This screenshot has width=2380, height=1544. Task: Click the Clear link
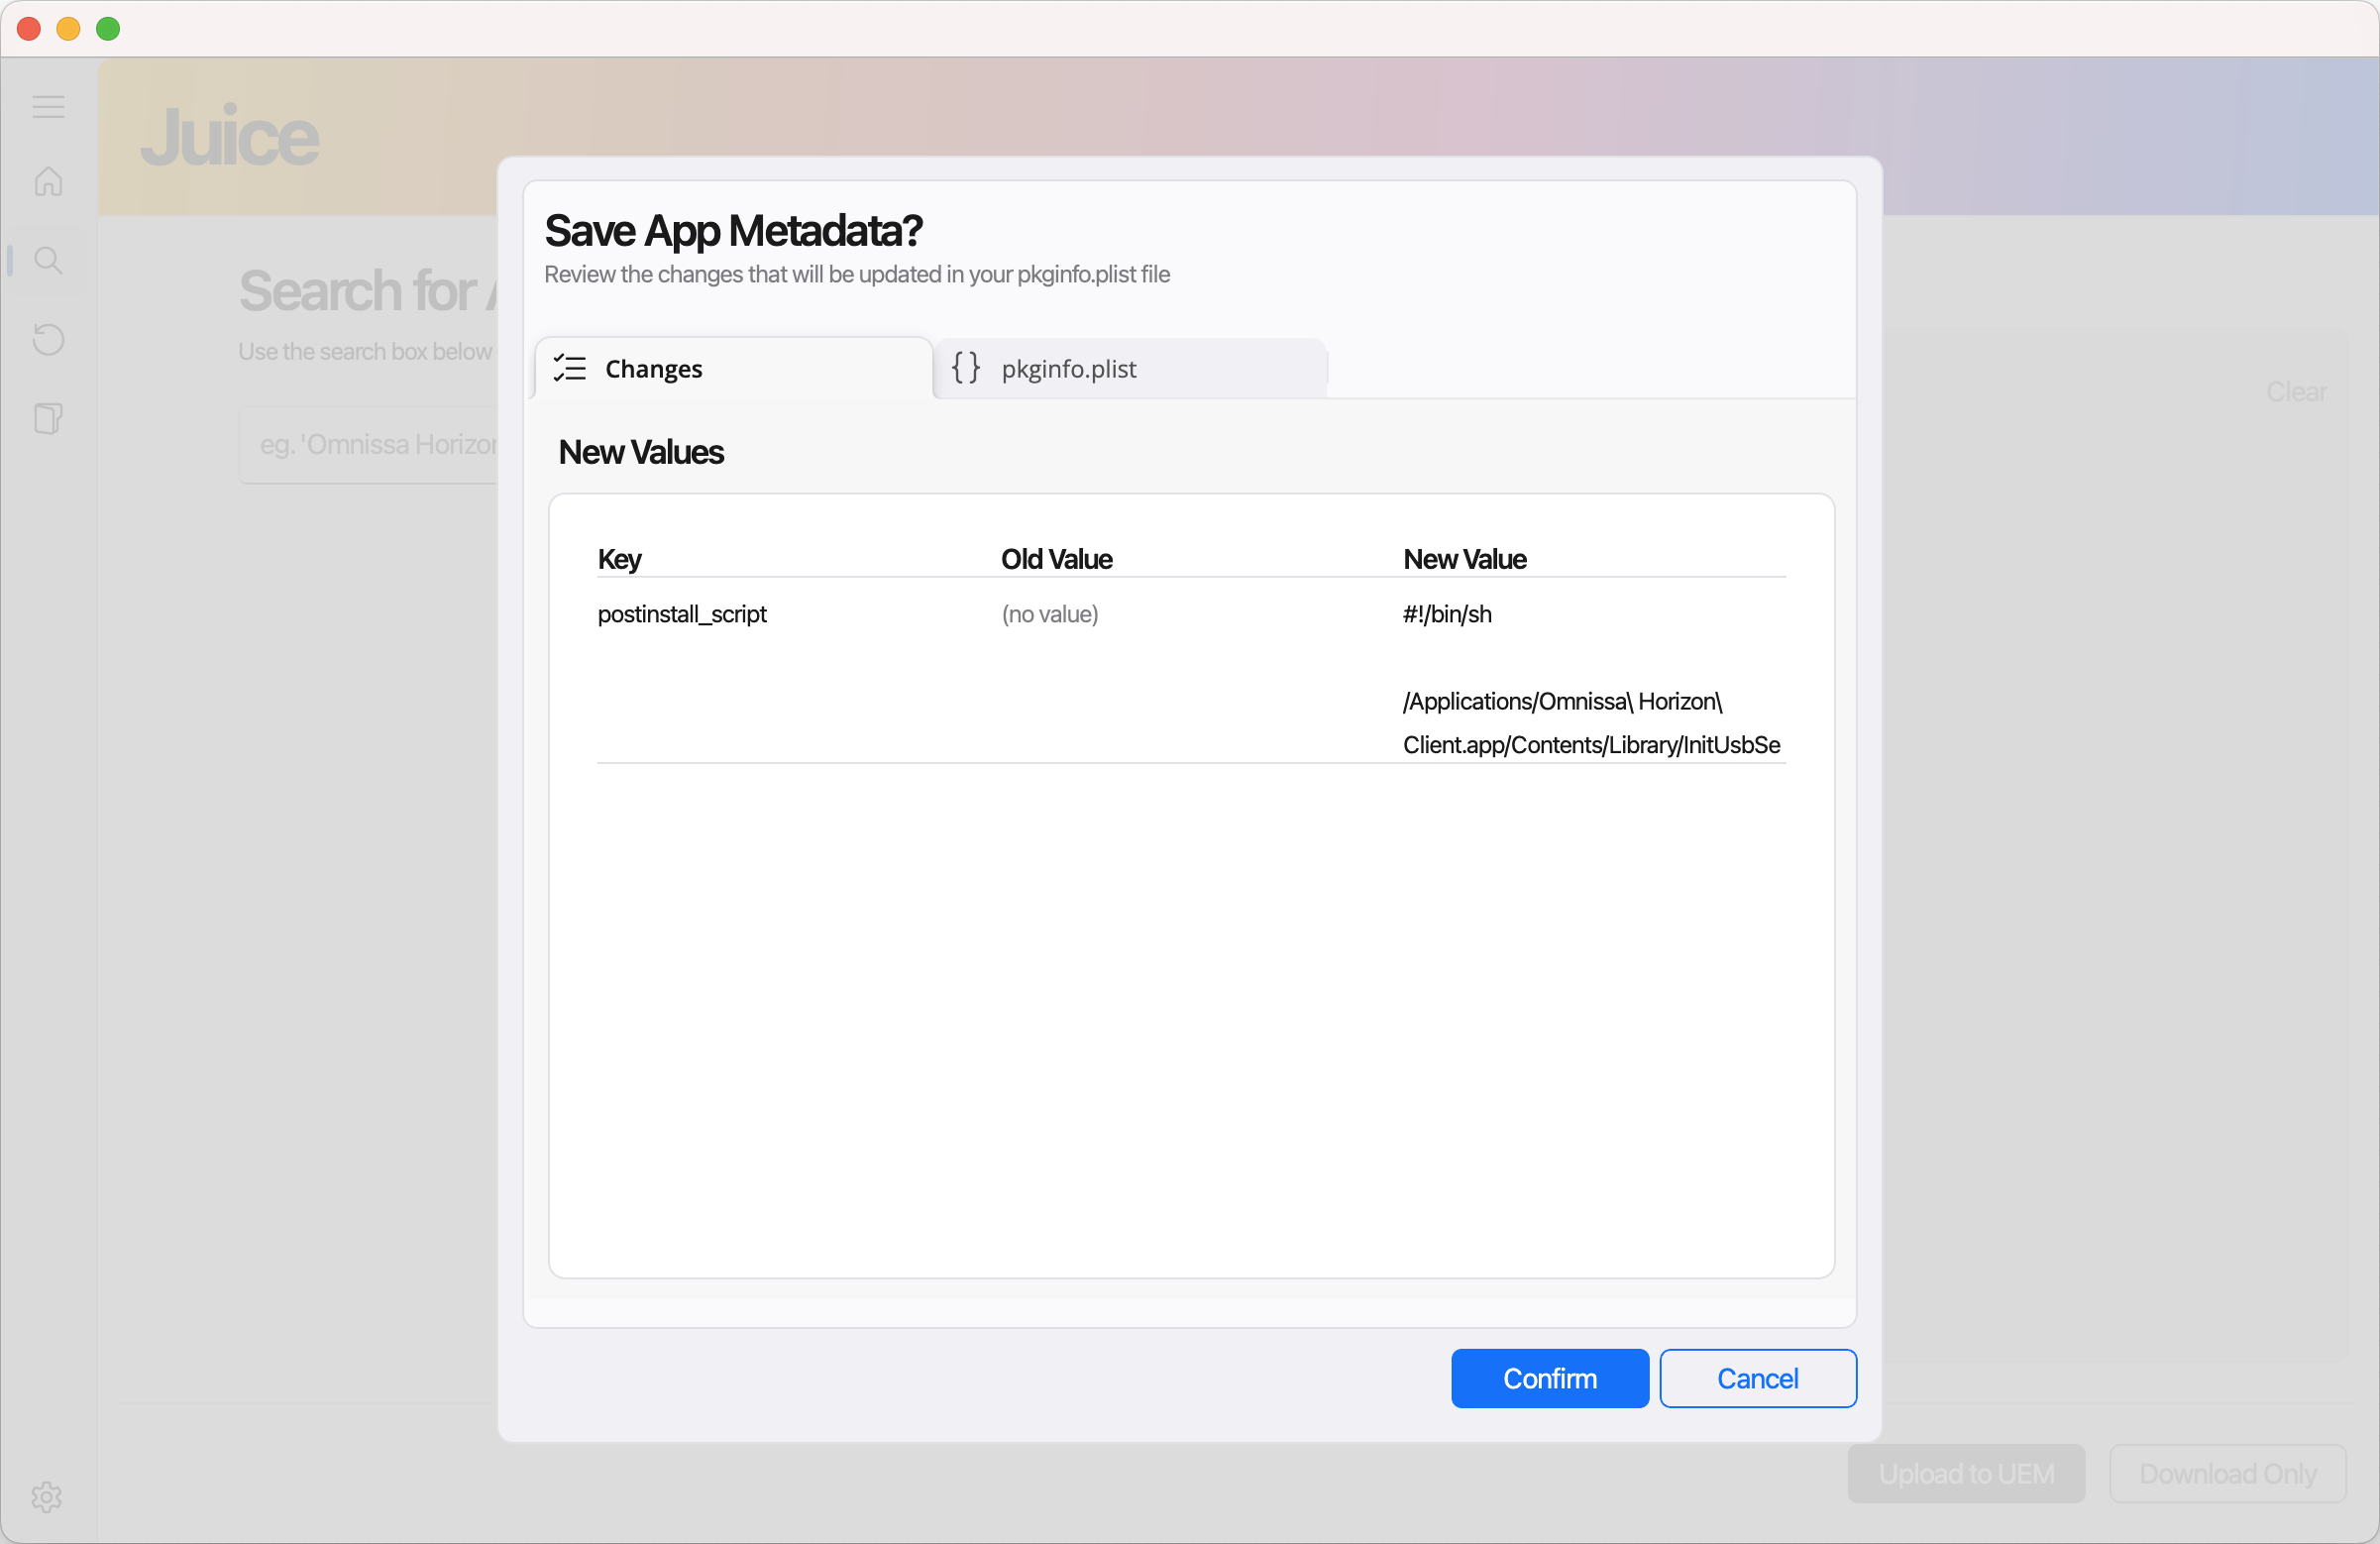(2296, 392)
